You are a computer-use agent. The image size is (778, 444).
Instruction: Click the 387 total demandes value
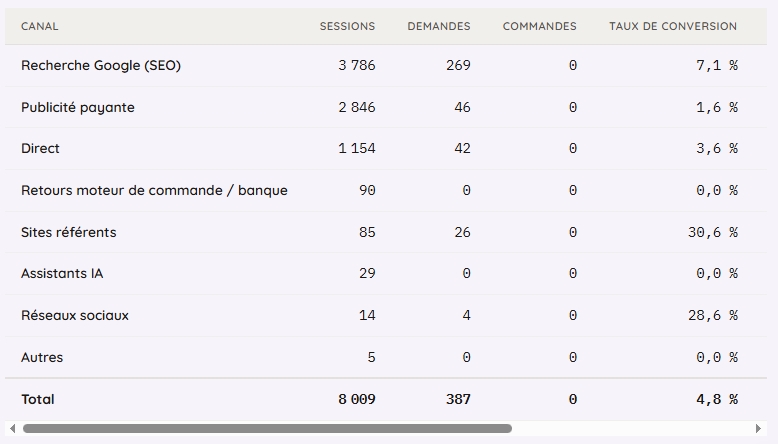coord(458,399)
